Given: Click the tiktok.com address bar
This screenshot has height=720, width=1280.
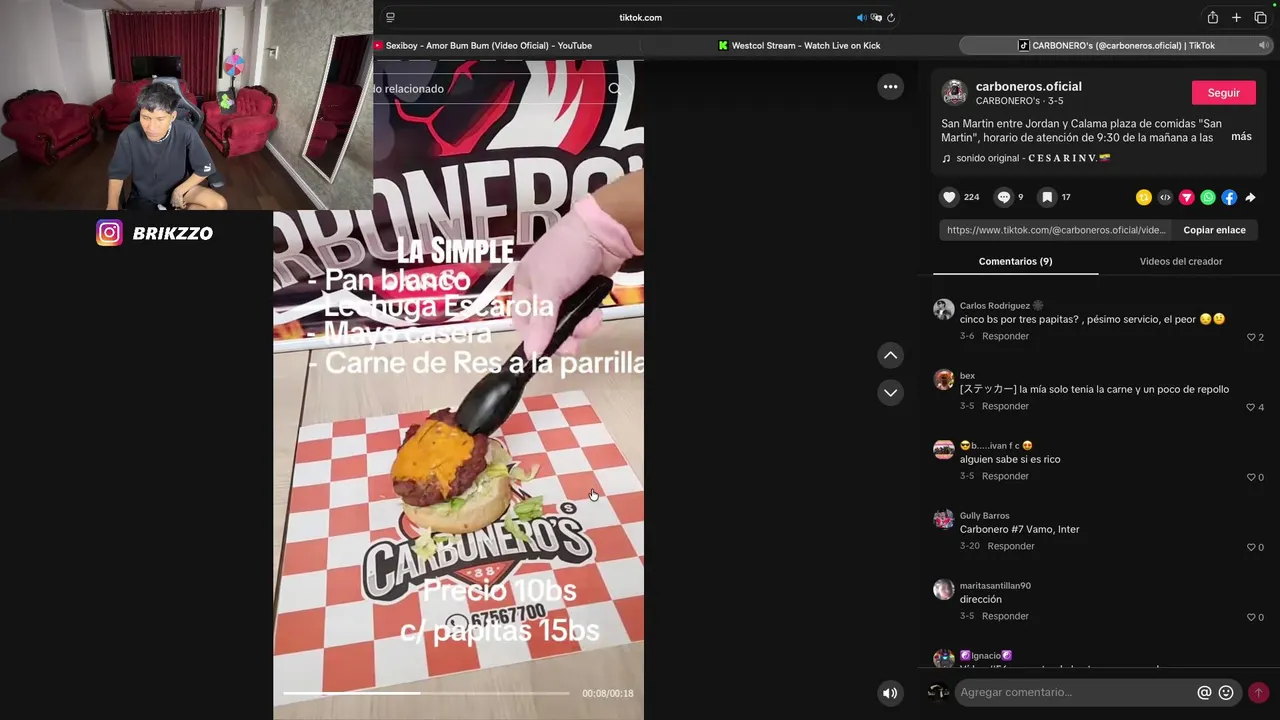Looking at the screenshot, I should tap(640, 17).
